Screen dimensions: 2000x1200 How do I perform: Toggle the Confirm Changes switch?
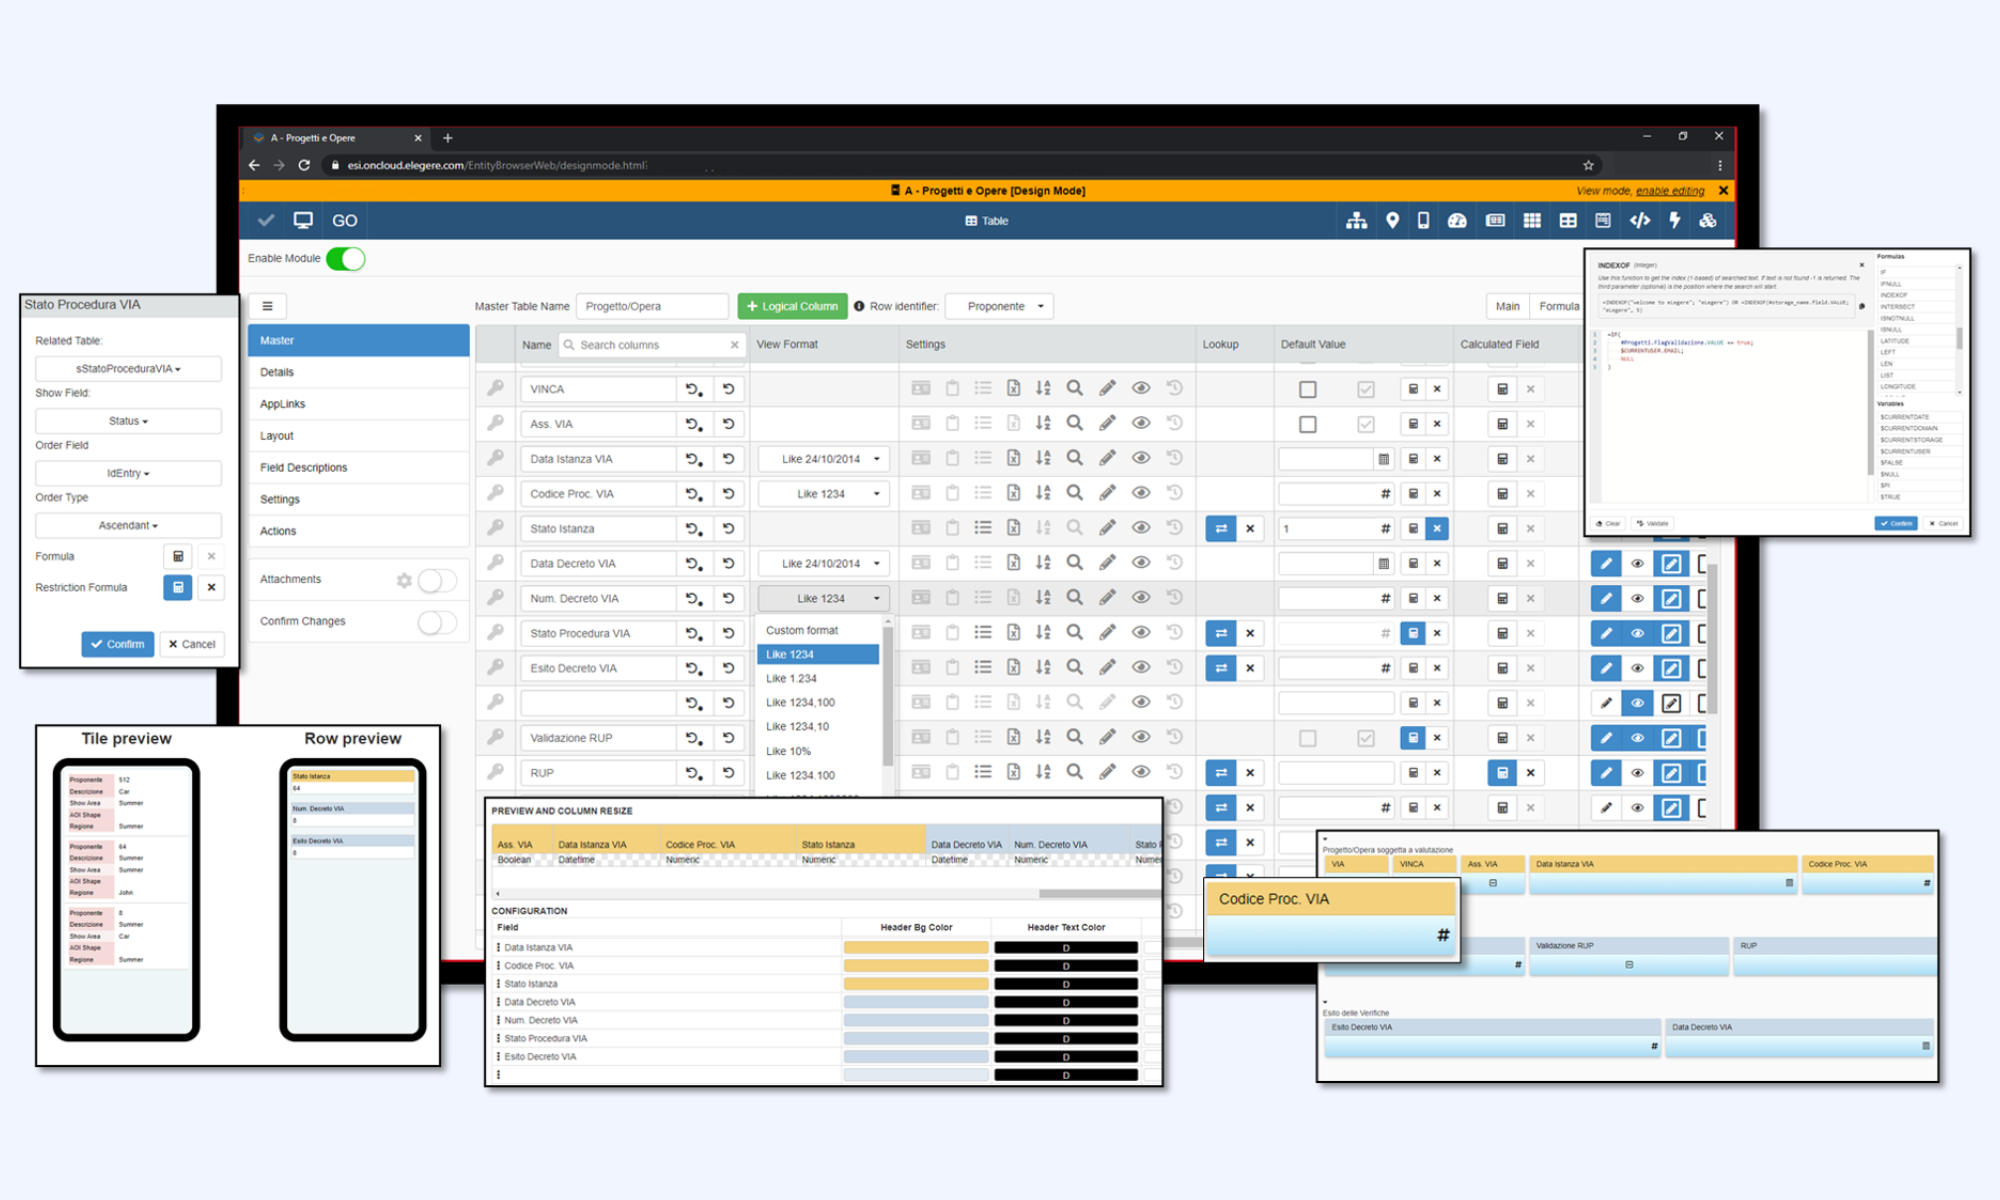click(437, 622)
